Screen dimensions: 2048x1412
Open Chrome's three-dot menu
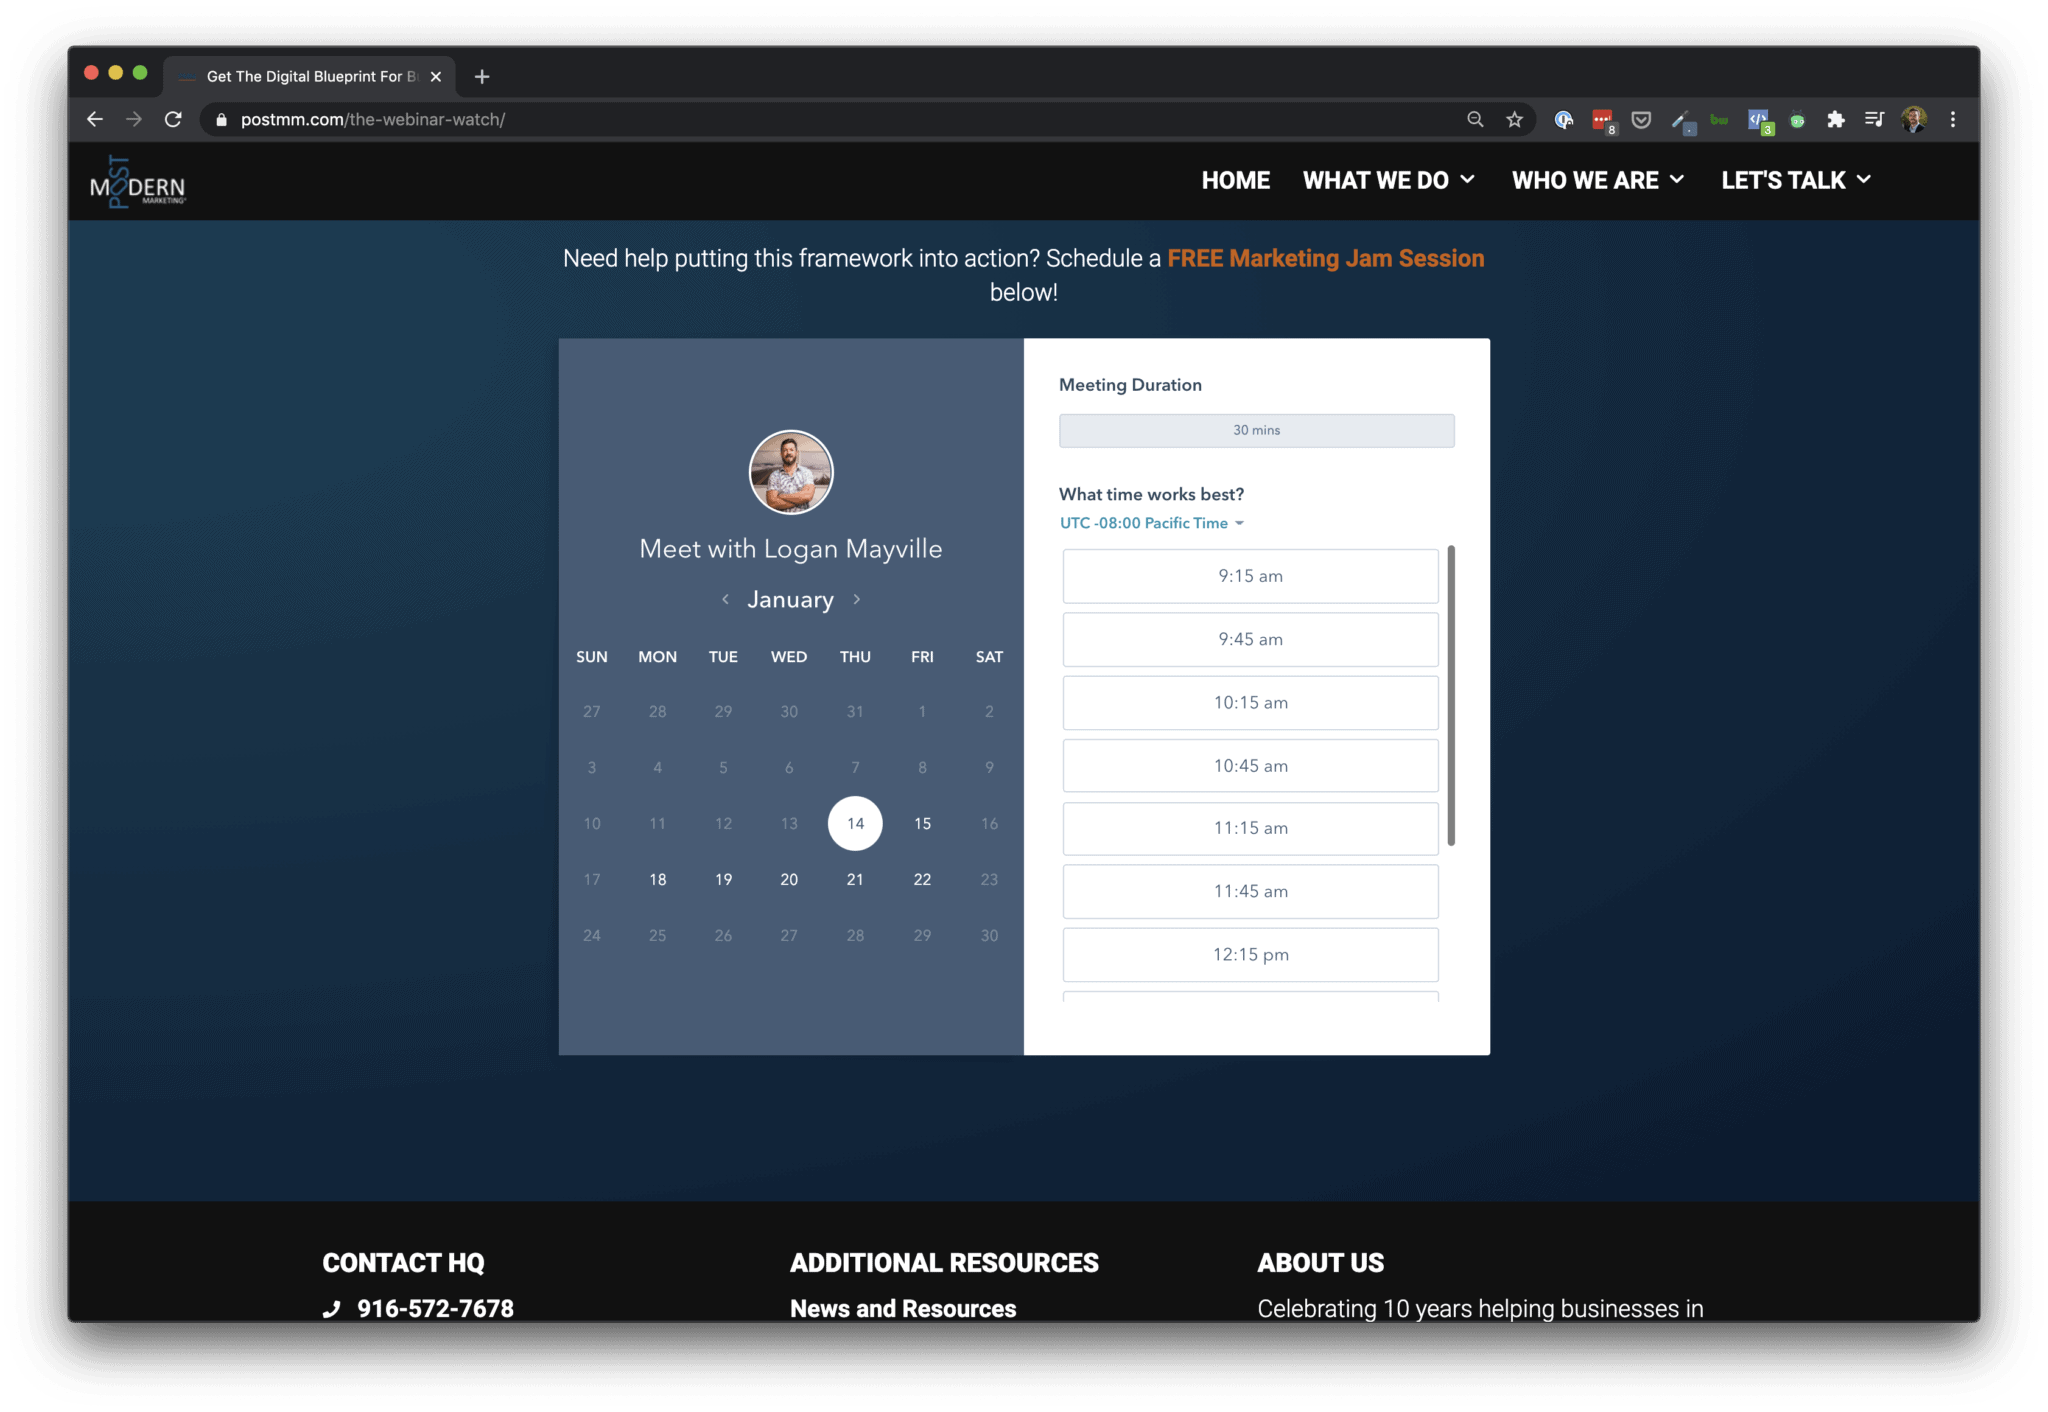pyautogui.click(x=1952, y=119)
